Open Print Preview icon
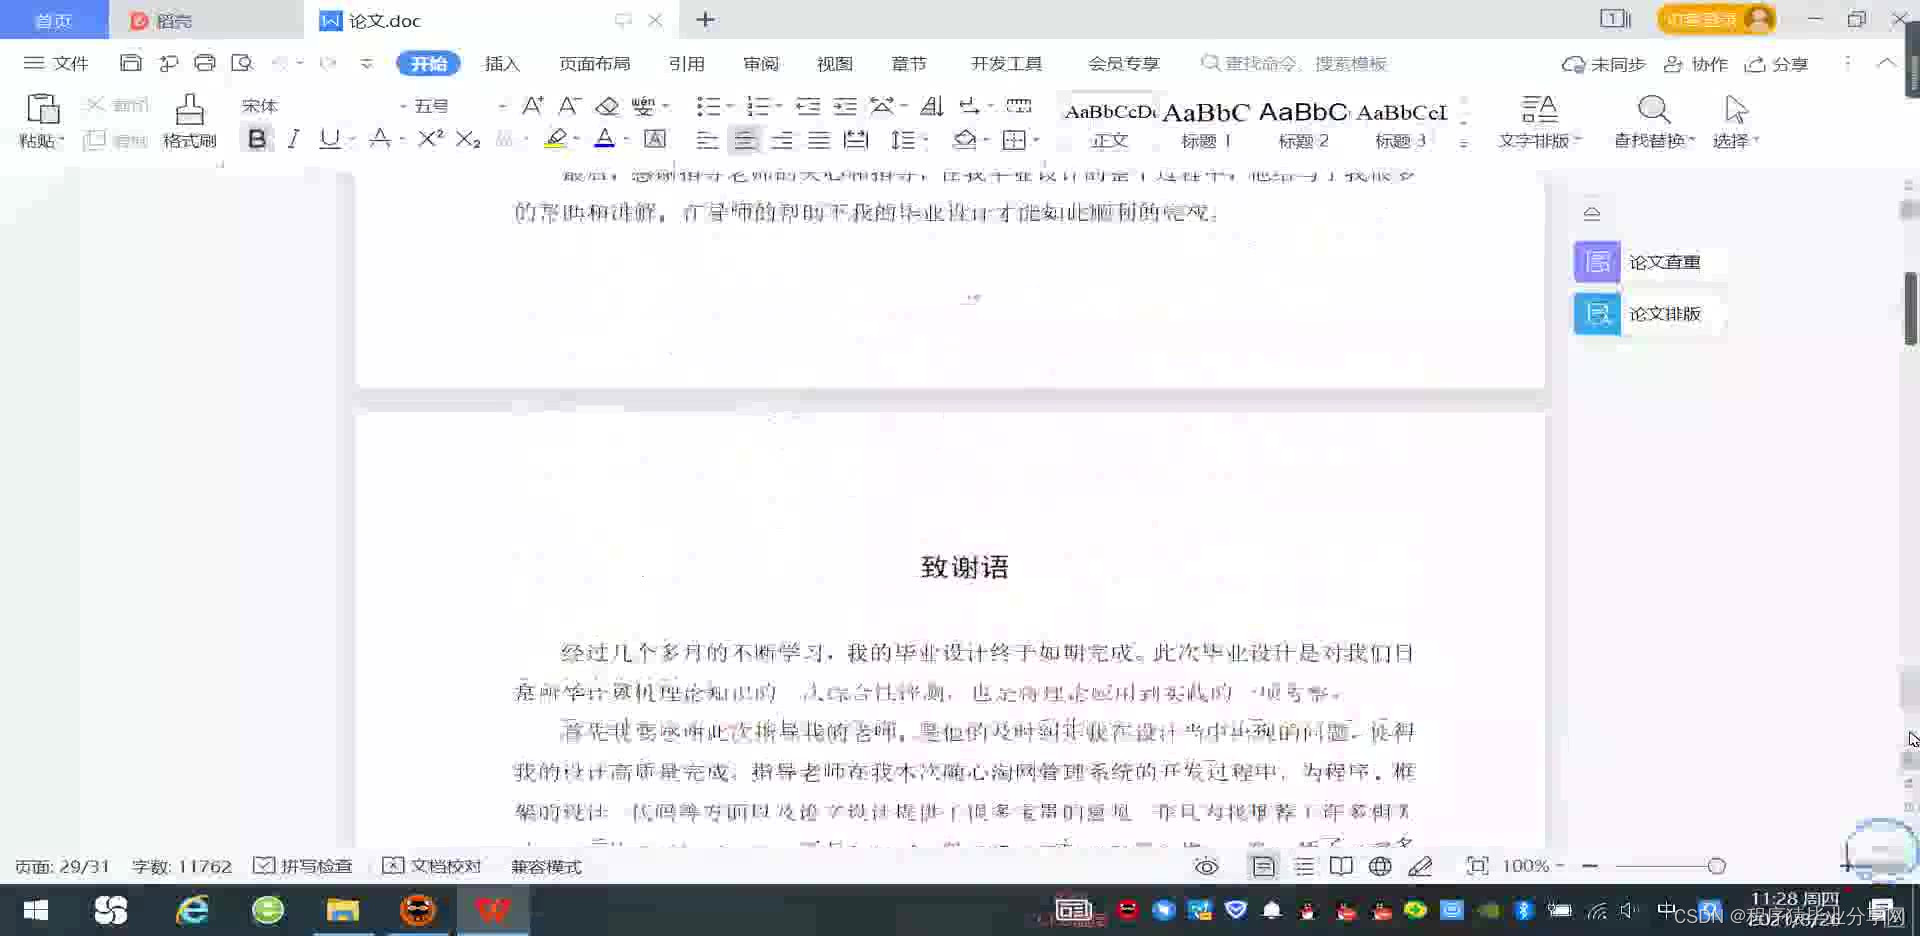This screenshot has height=936, width=1920. [241, 63]
